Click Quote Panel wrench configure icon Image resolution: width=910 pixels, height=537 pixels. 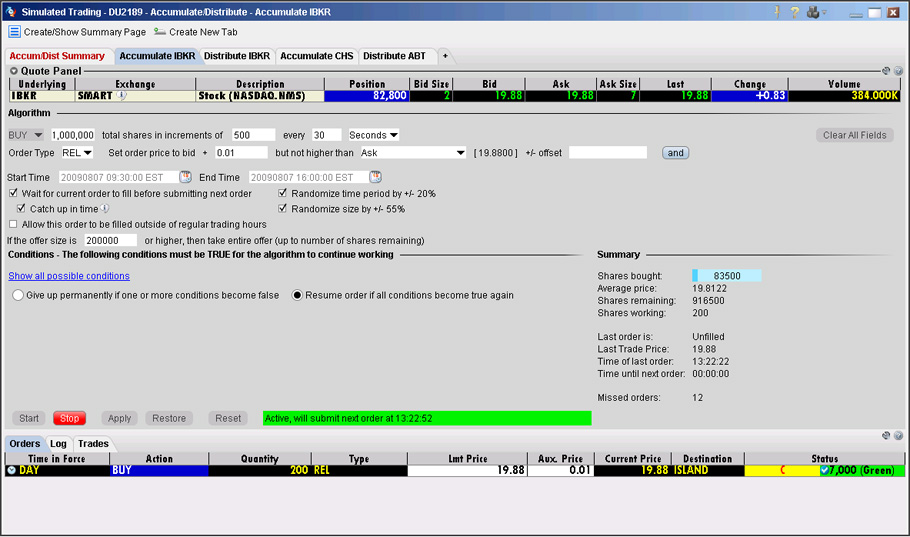click(x=886, y=71)
